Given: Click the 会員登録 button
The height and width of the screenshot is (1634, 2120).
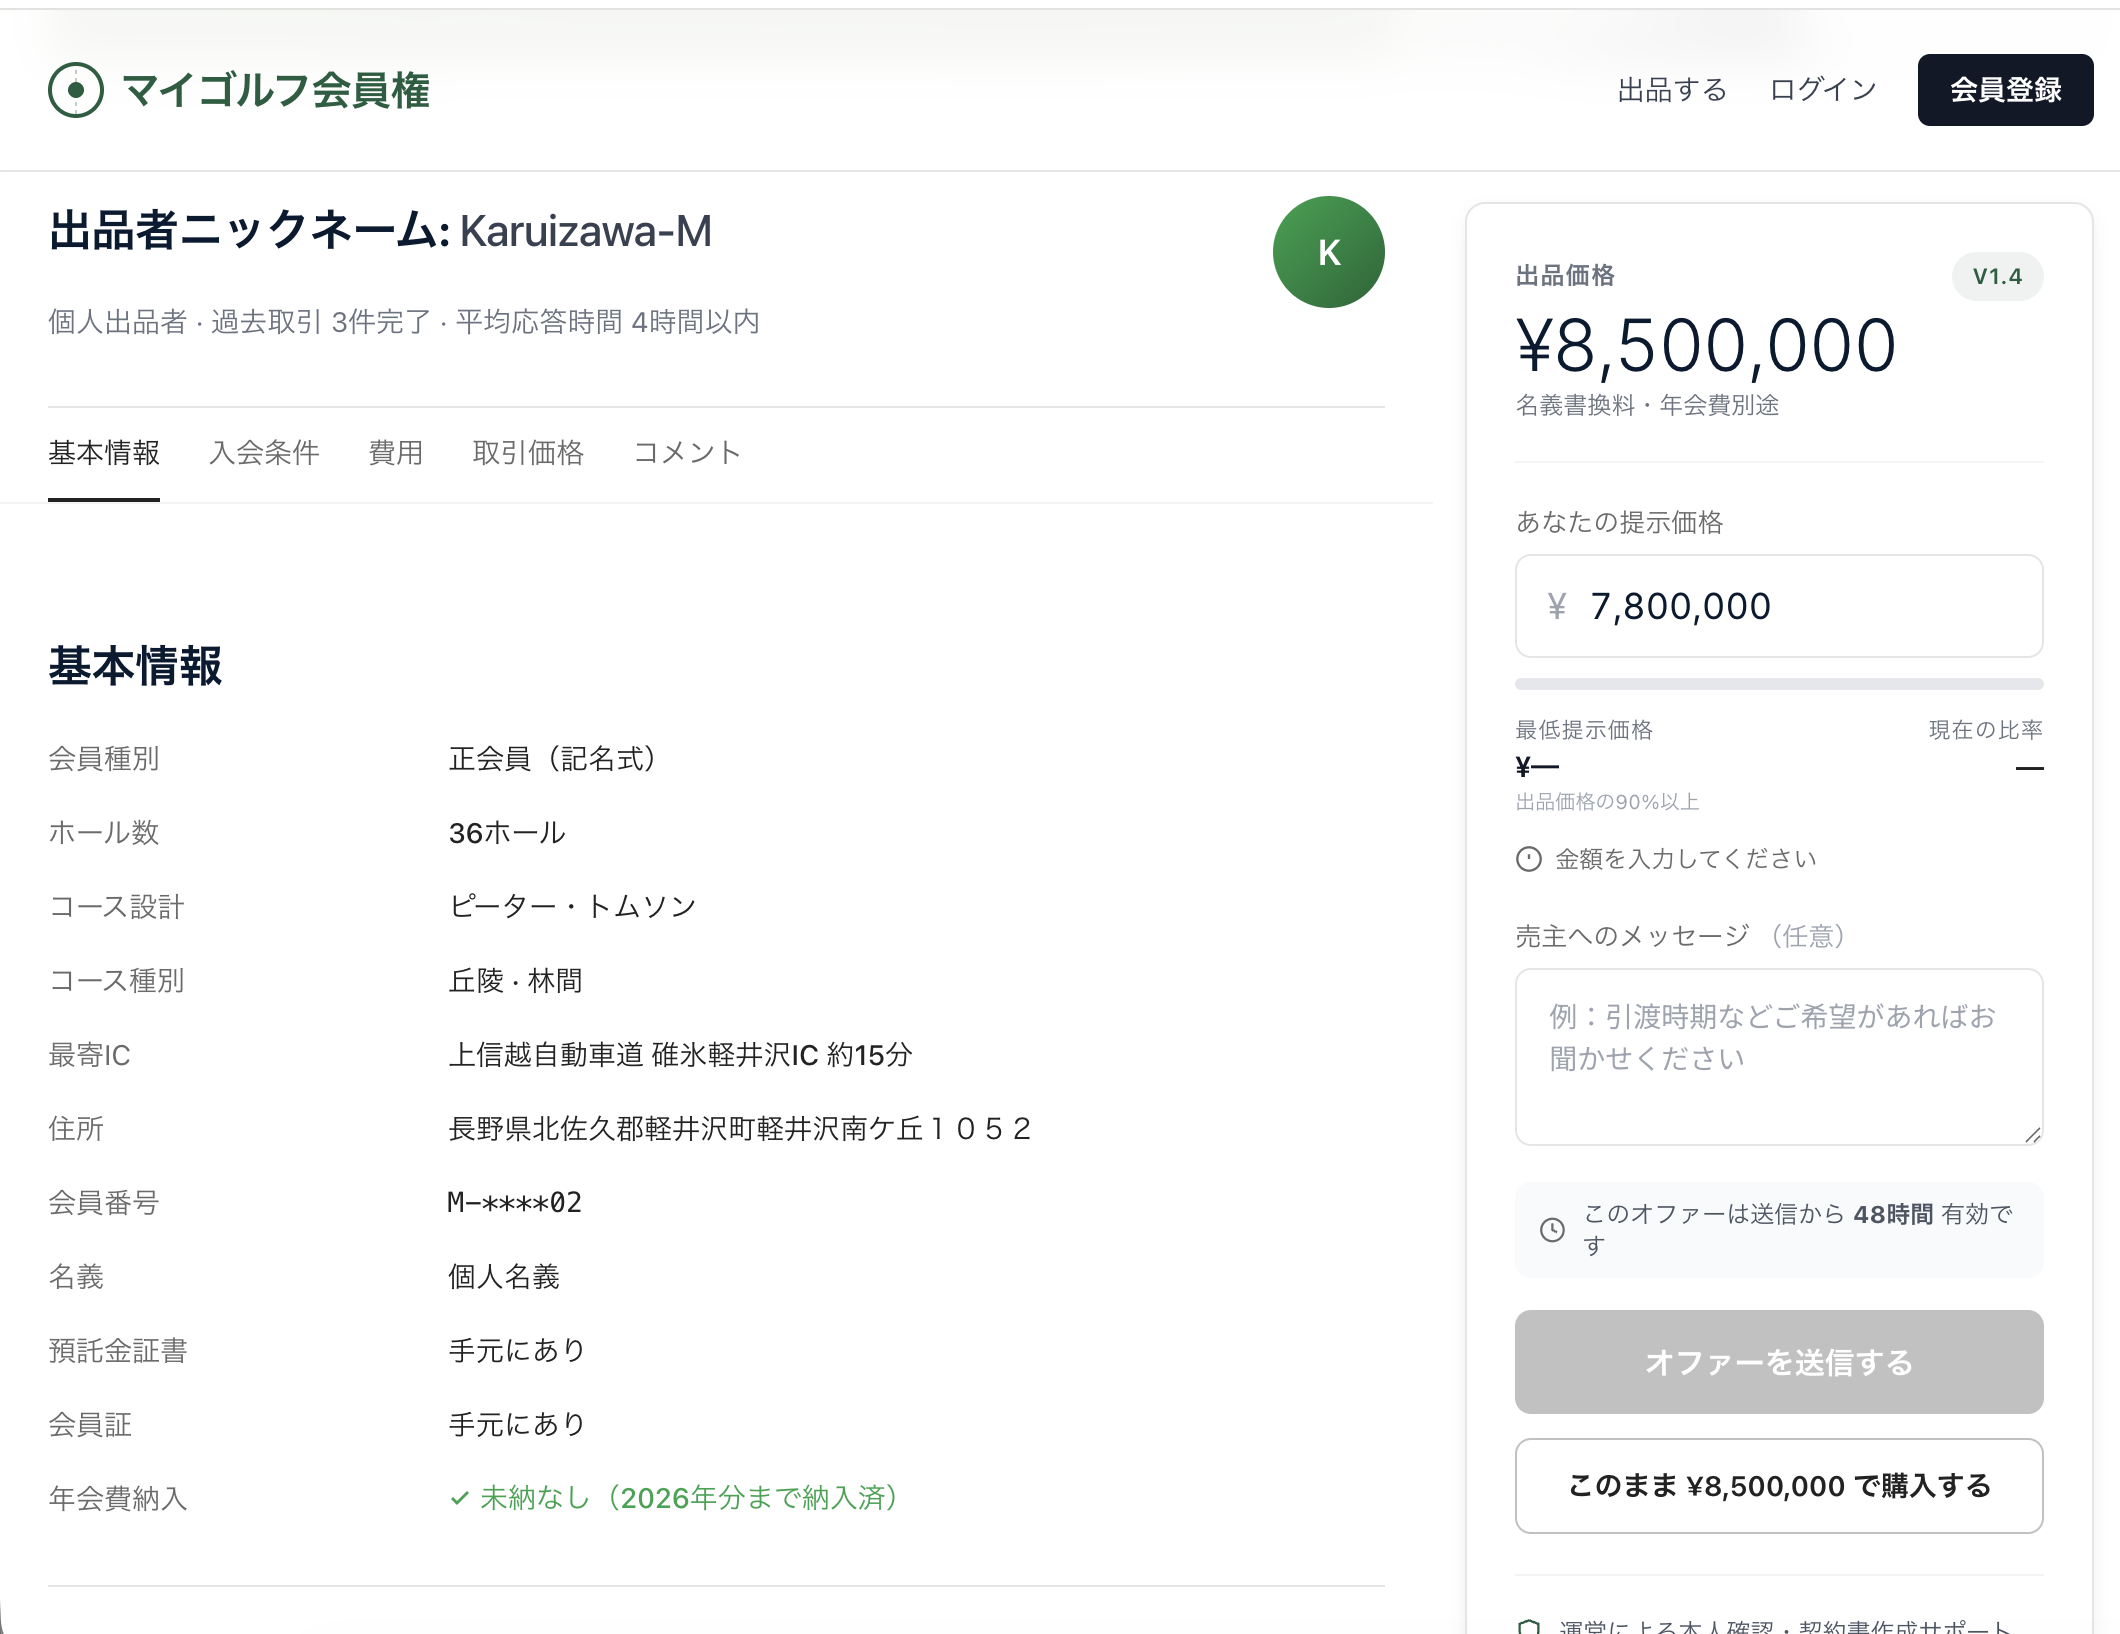Looking at the screenshot, I should [2004, 89].
